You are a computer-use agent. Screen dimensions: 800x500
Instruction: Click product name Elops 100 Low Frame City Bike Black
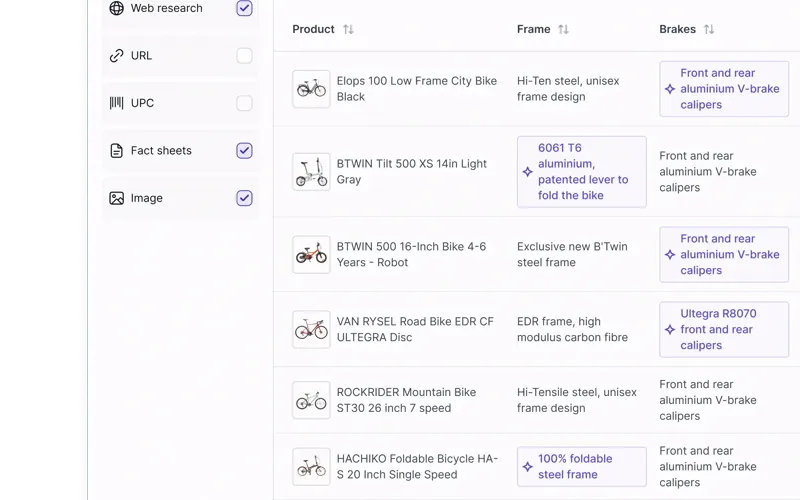416,89
